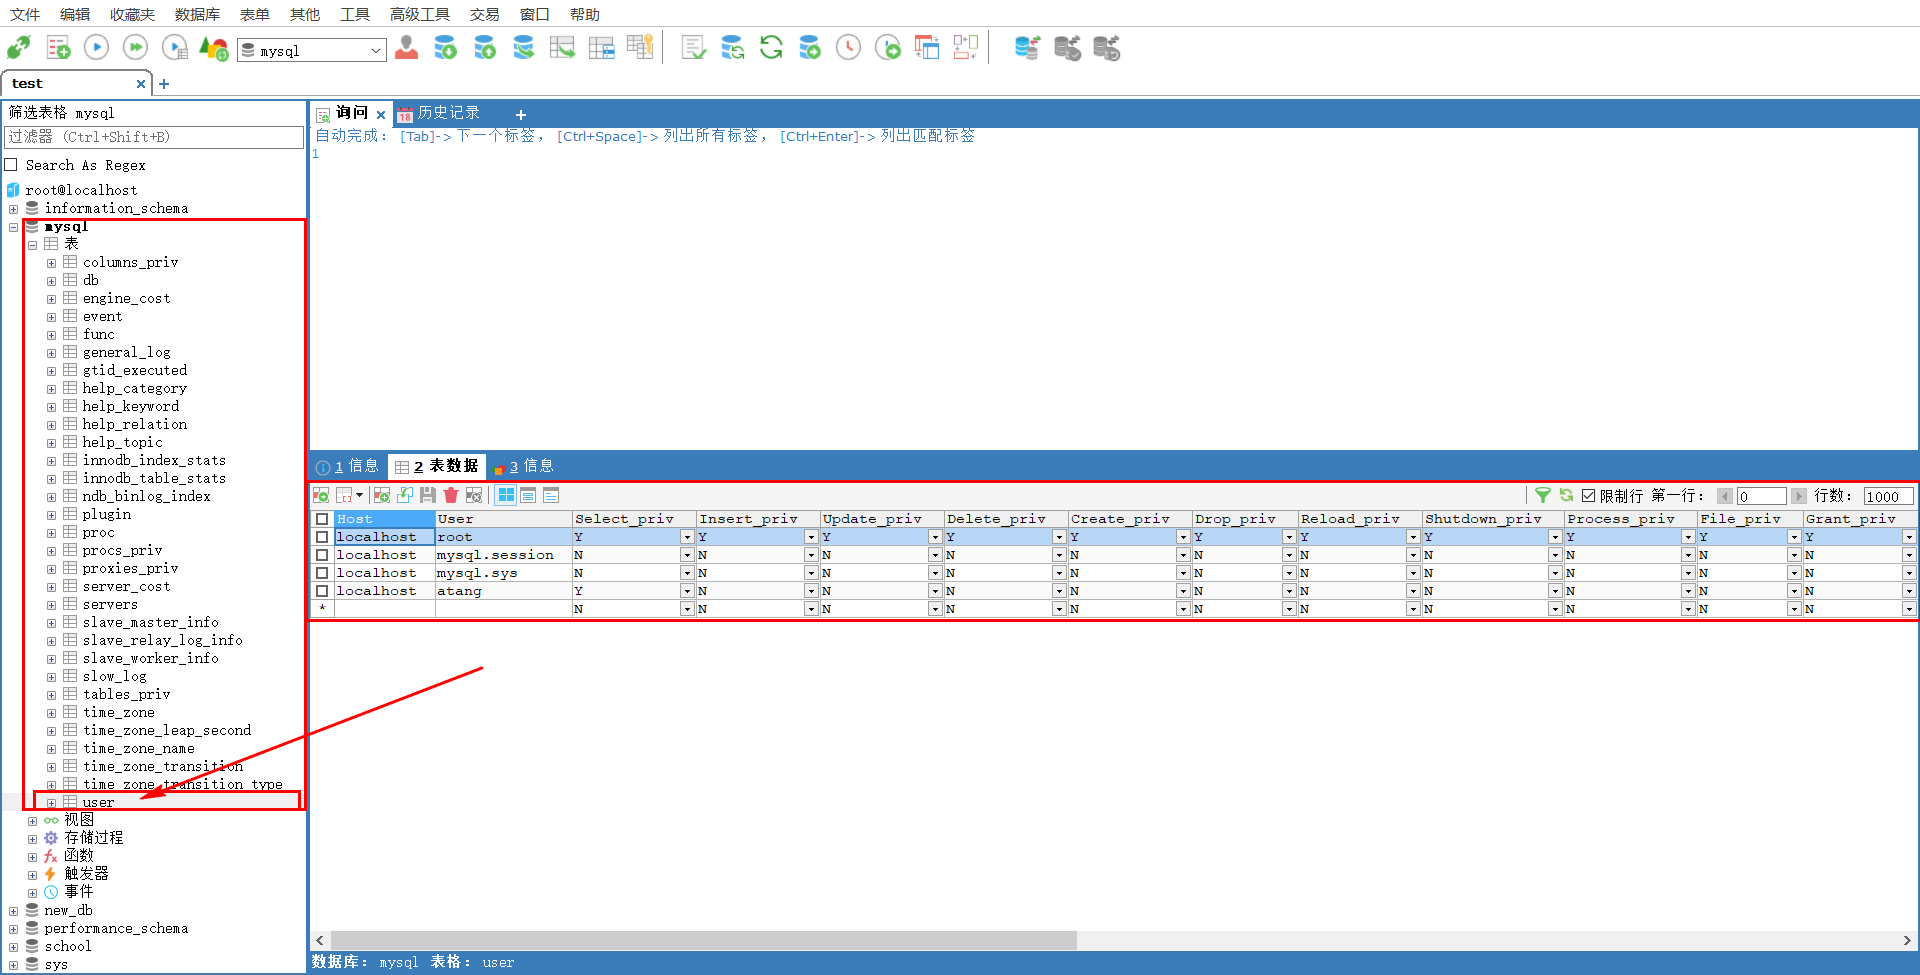Click the table with key icon
The height and width of the screenshot is (975, 1920).
click(x=640, y=48)
